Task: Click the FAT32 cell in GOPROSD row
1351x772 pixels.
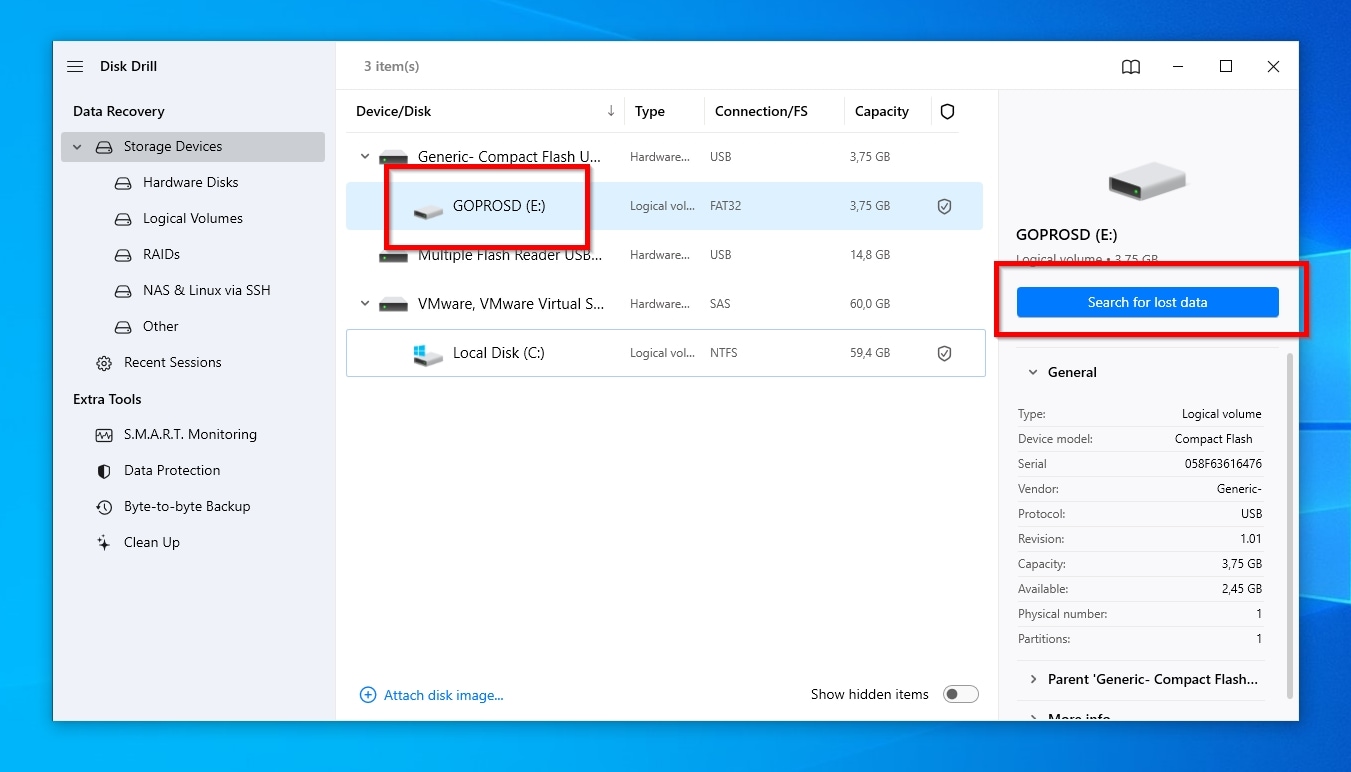Action: [x=726, y=206]
